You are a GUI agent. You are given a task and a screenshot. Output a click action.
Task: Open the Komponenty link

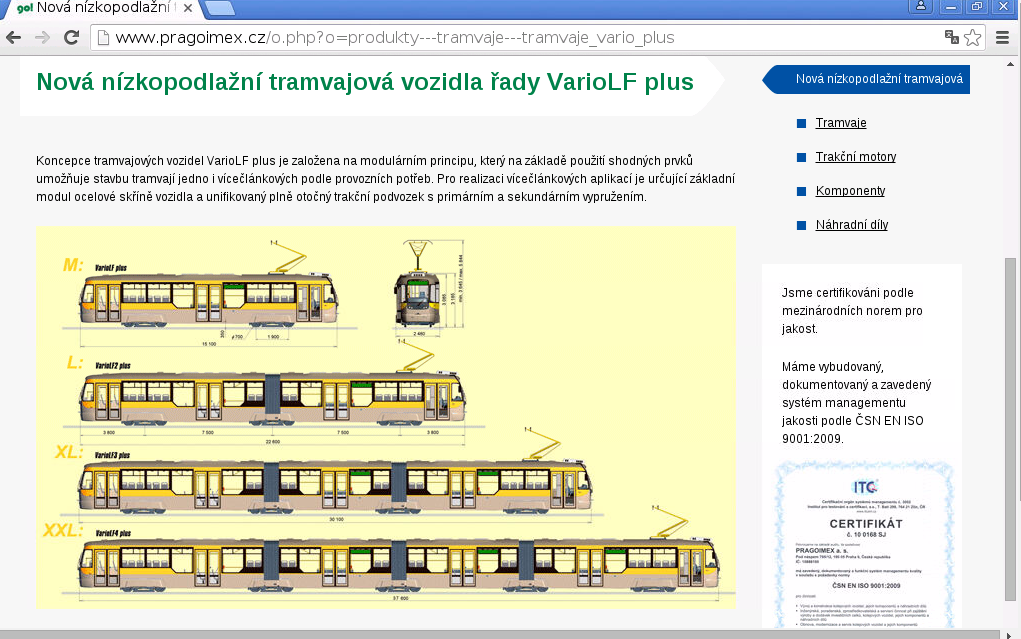coord(850,191)
